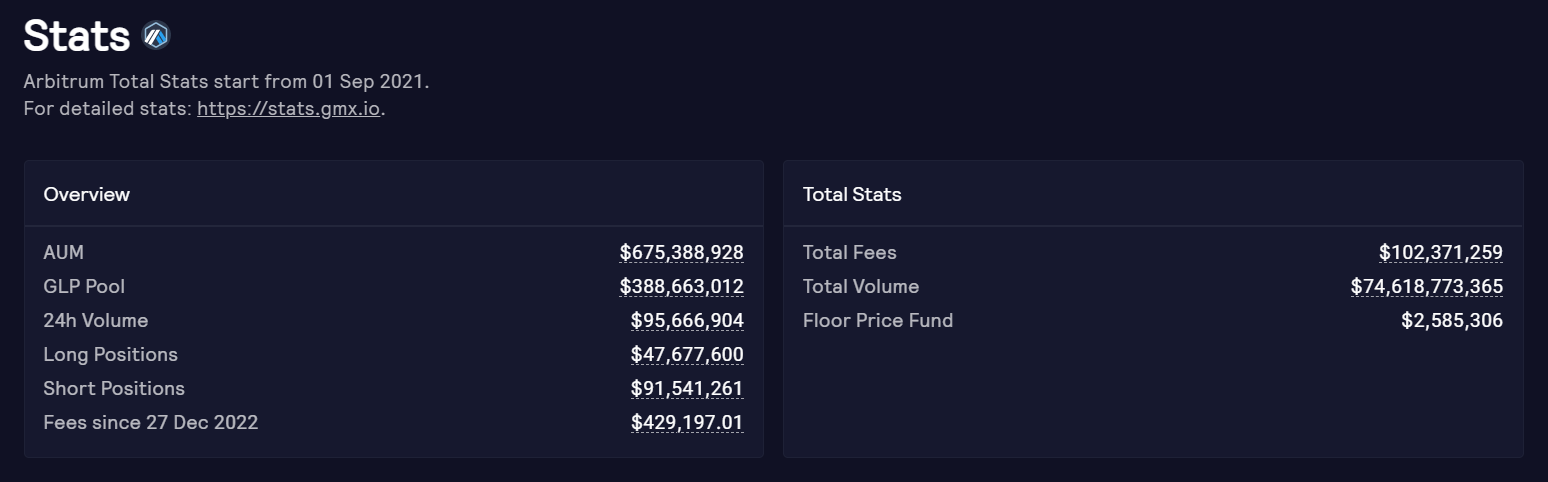Click the Stats page heading
The width and height of the screenshot is (1548, 482).
(x=77, y=37)
